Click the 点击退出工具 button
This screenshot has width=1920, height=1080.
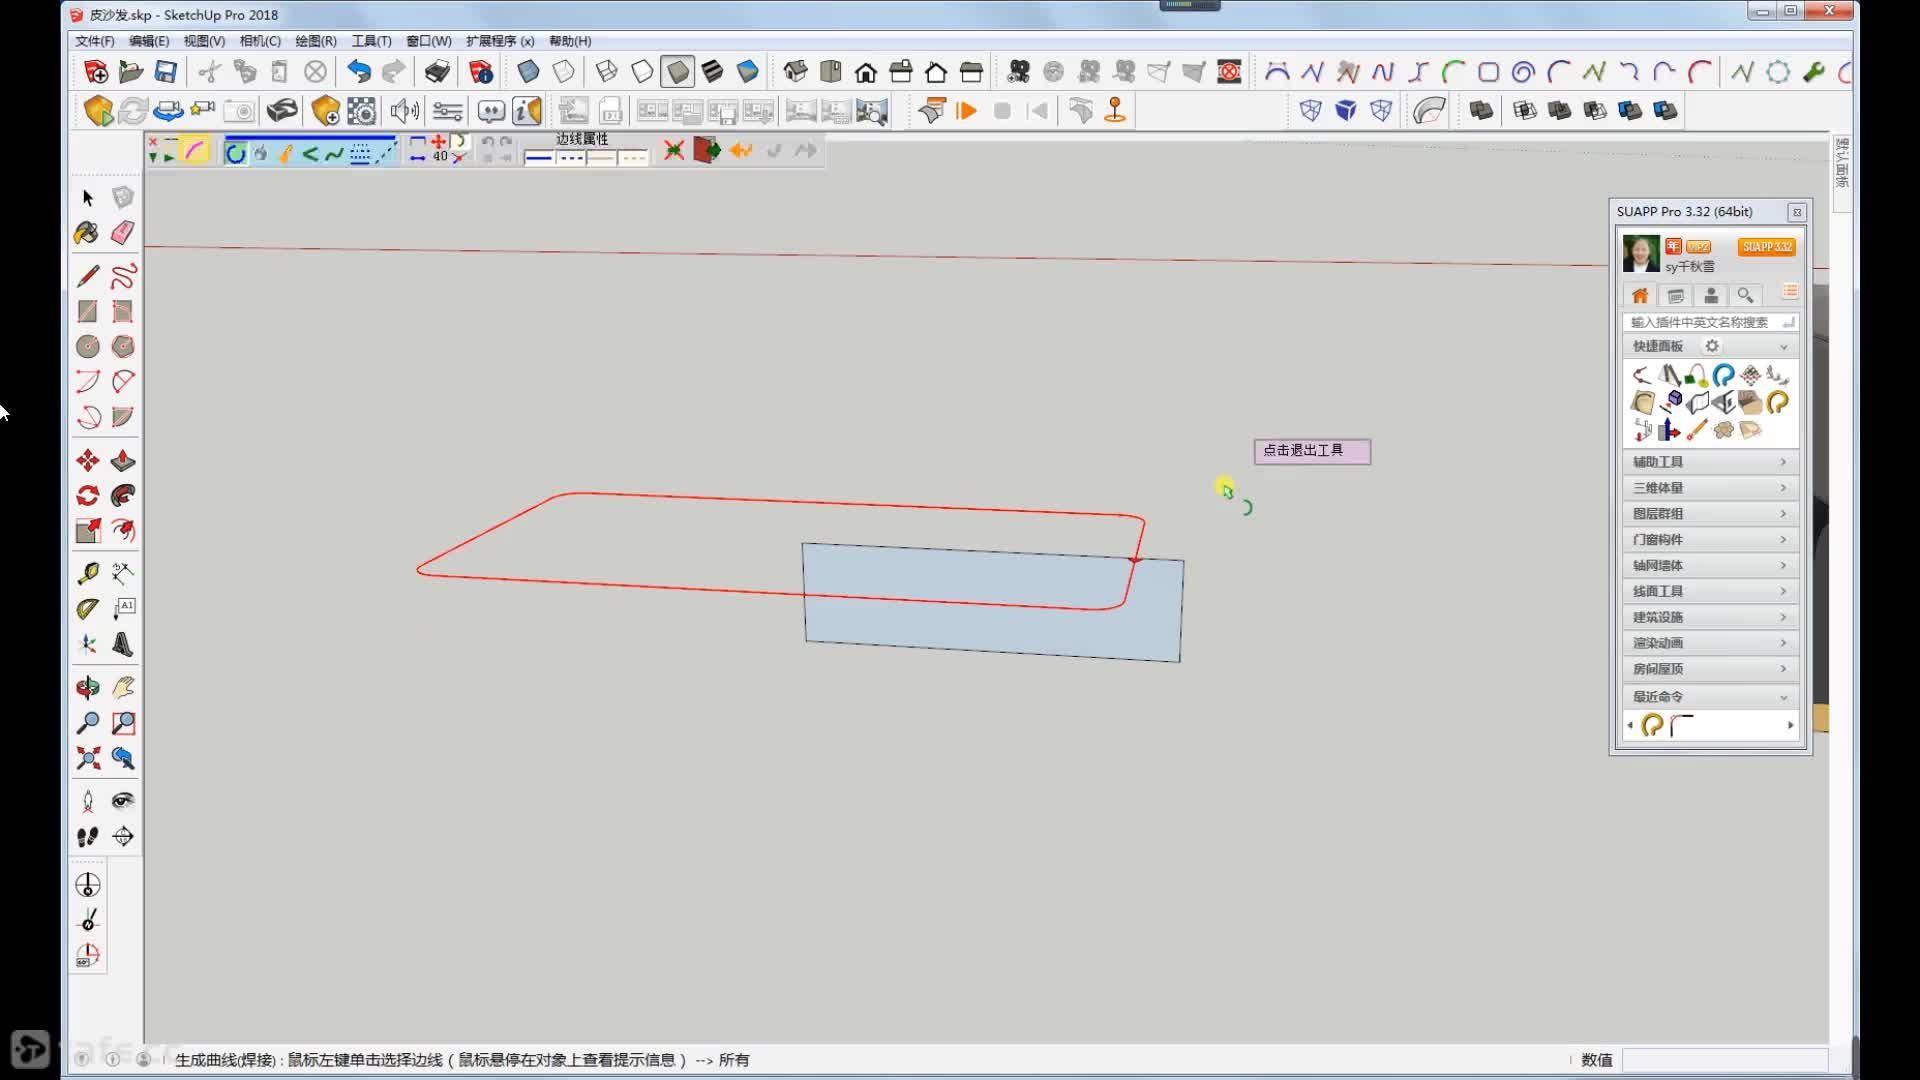pyautogui.click(x=1312, y=451)
